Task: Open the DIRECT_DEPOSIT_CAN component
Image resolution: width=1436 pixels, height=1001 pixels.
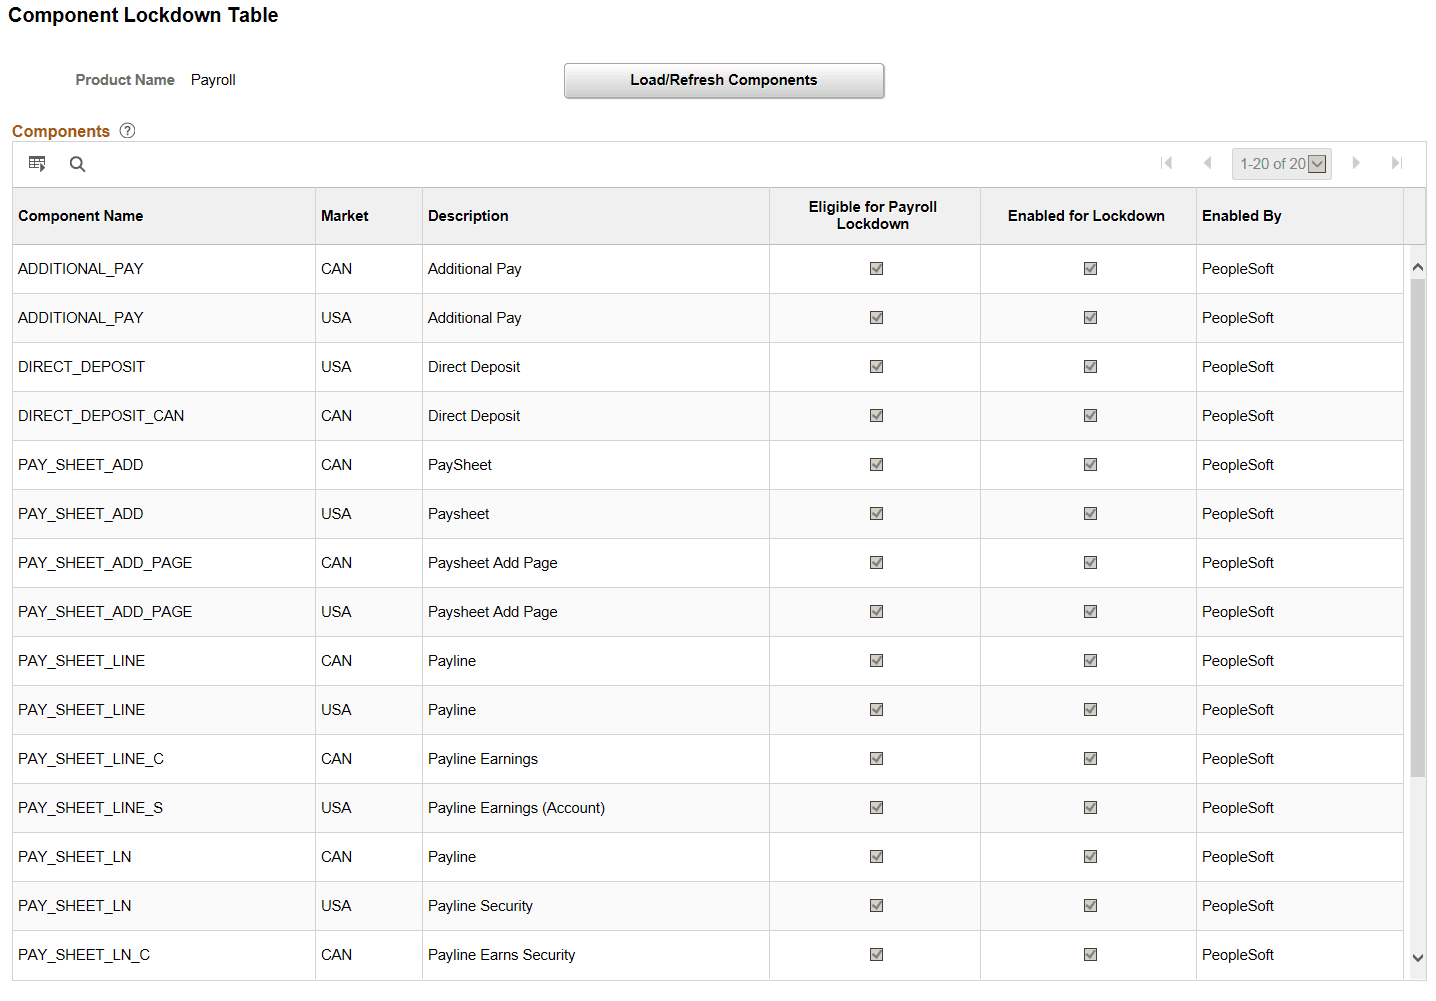Action: (100, 415)
